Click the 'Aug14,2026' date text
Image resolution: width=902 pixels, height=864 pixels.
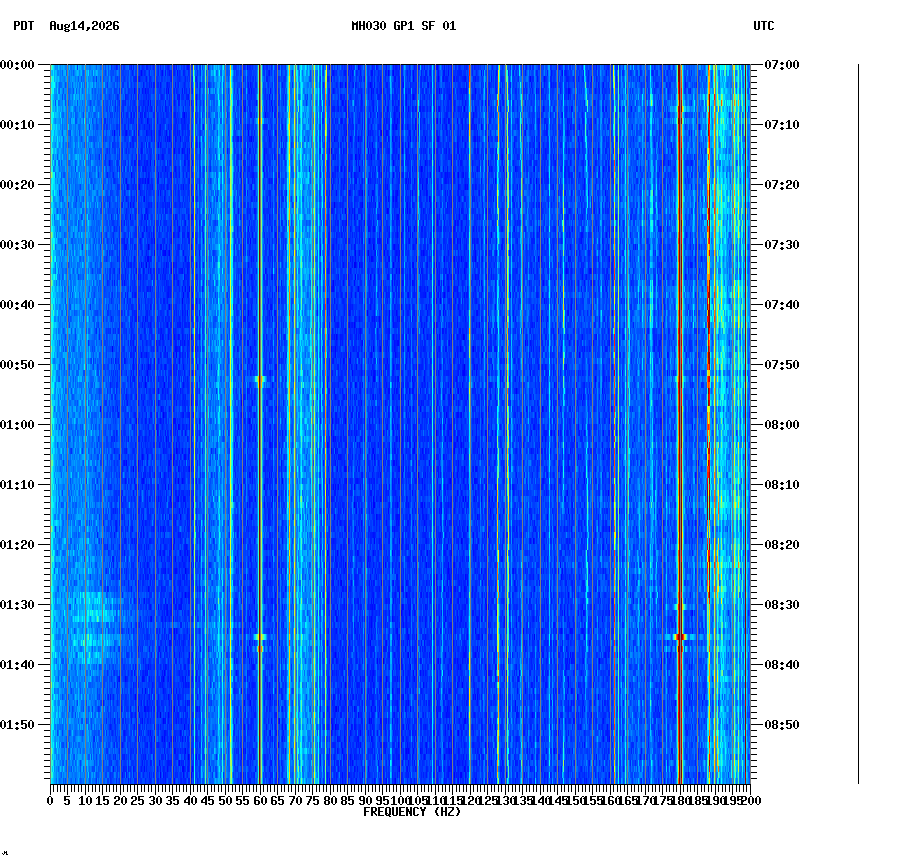click(84, 26)
